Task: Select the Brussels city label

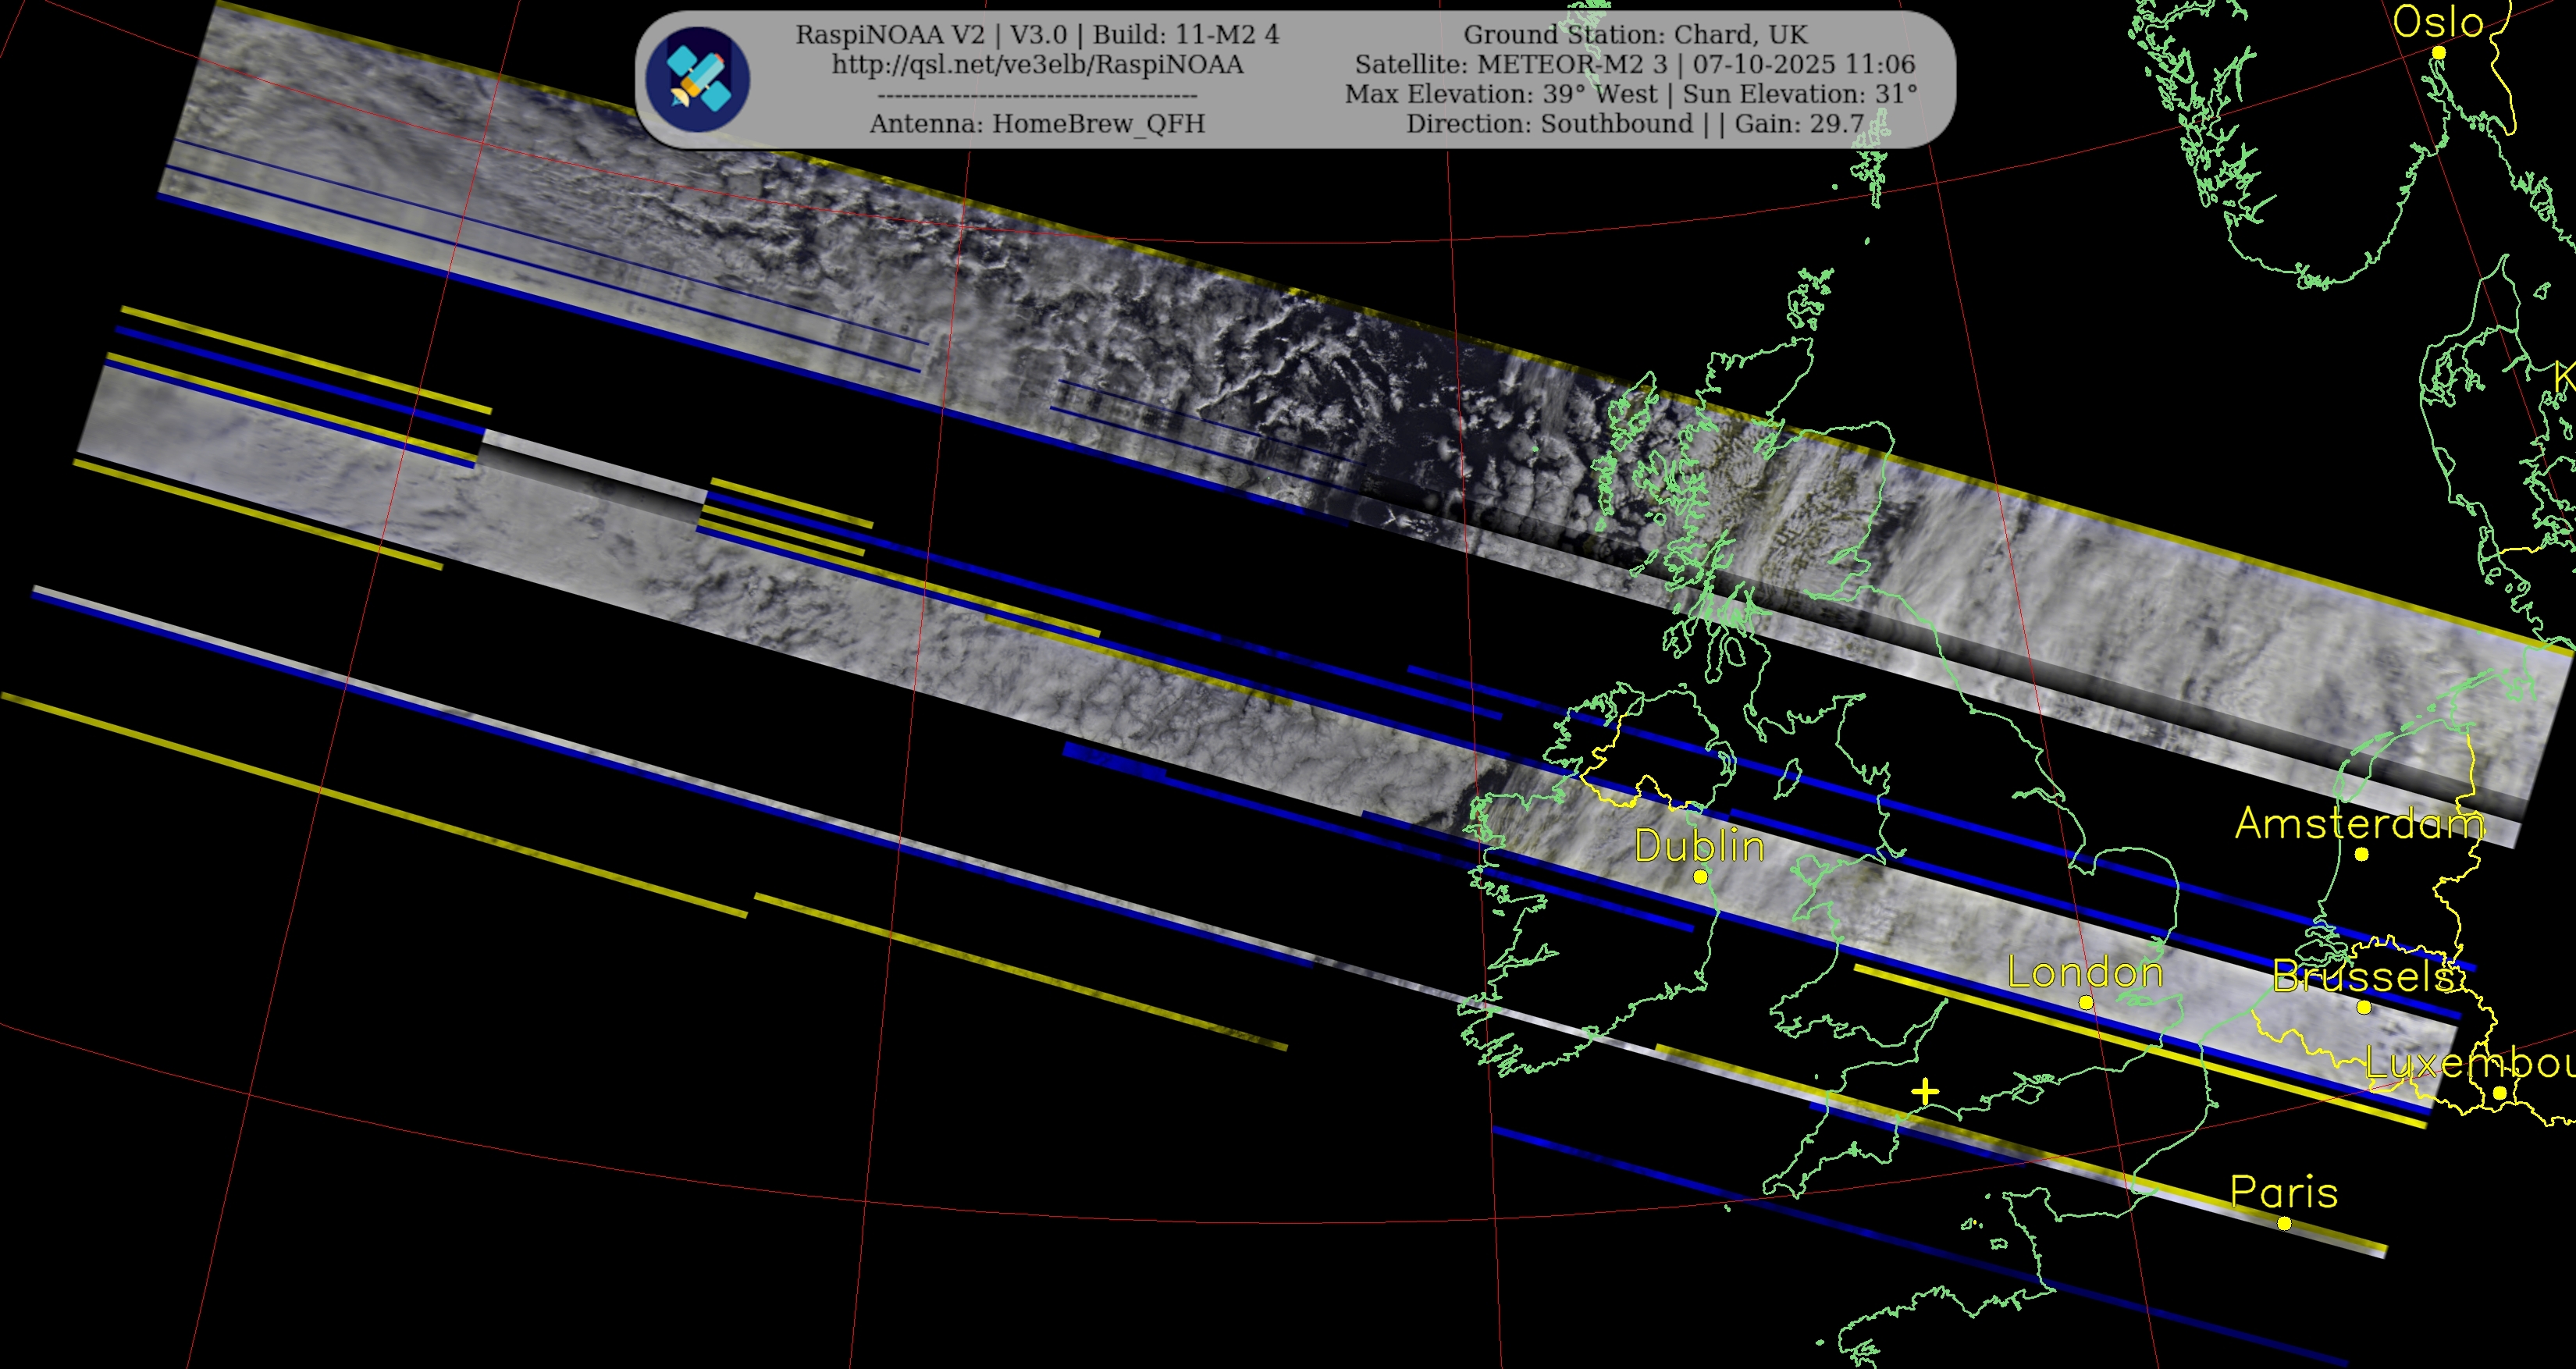Action: (2361, 976)
